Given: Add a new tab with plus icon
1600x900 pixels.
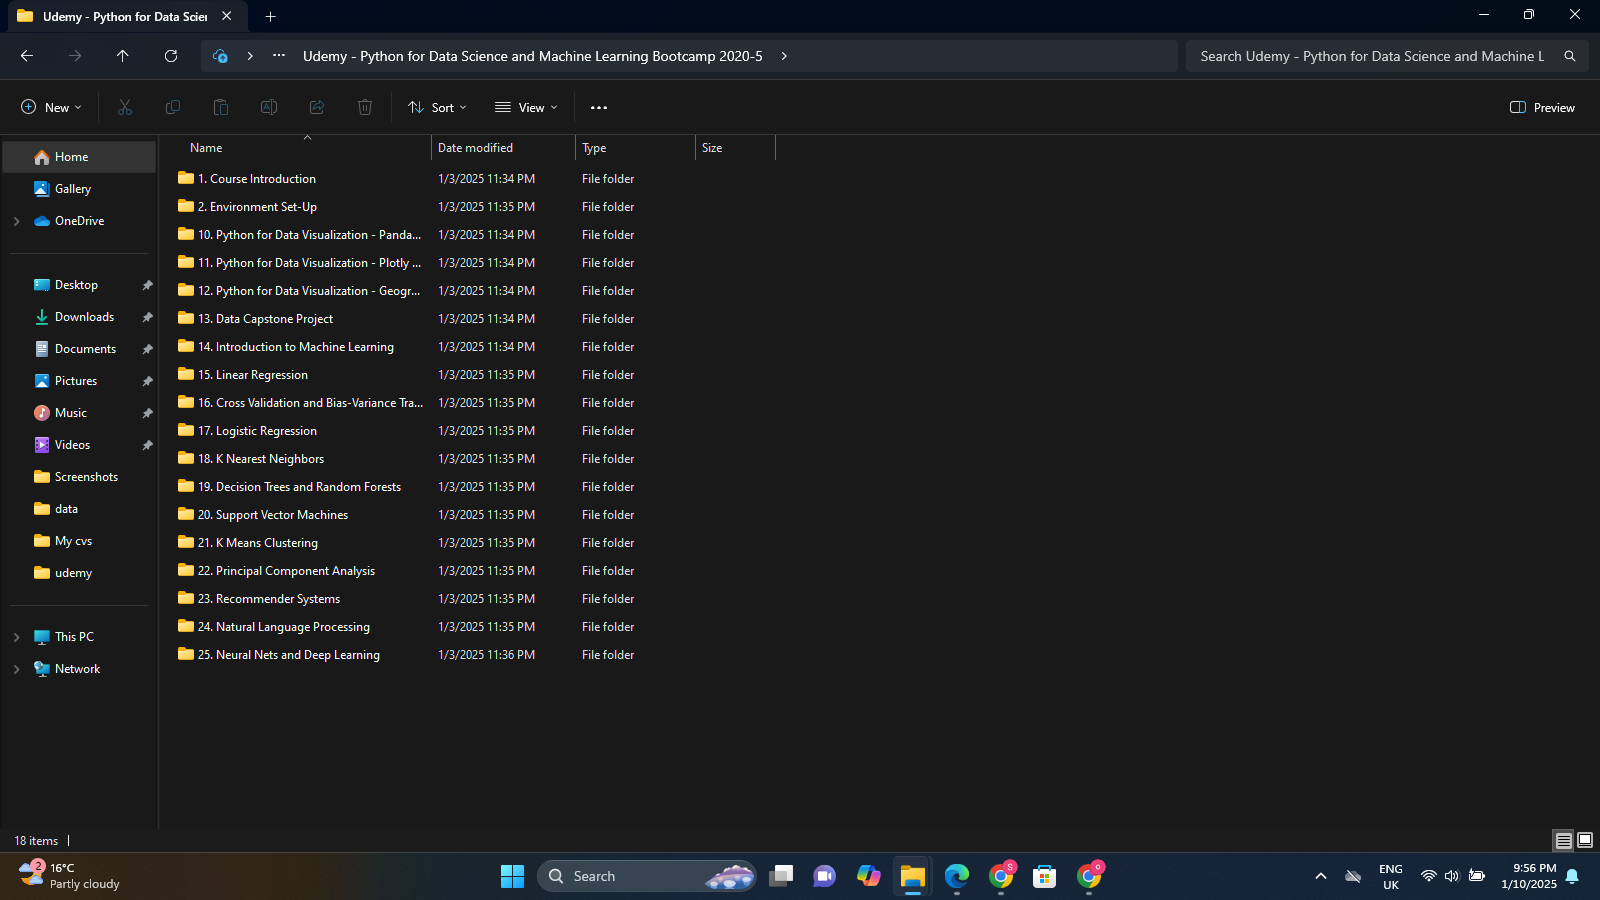Looking at the screenshot, I should point(270,16).
